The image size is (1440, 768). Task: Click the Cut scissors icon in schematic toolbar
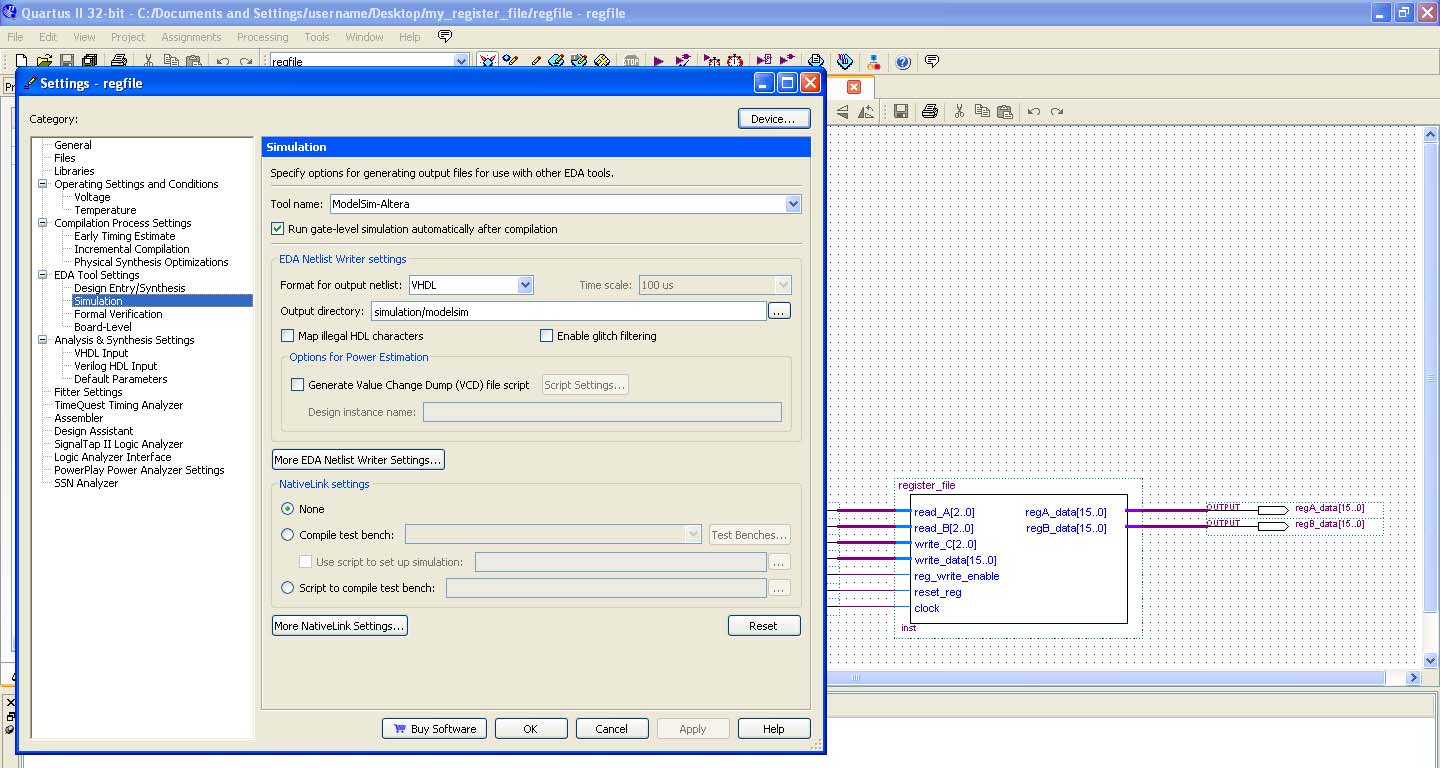[959, 111]
